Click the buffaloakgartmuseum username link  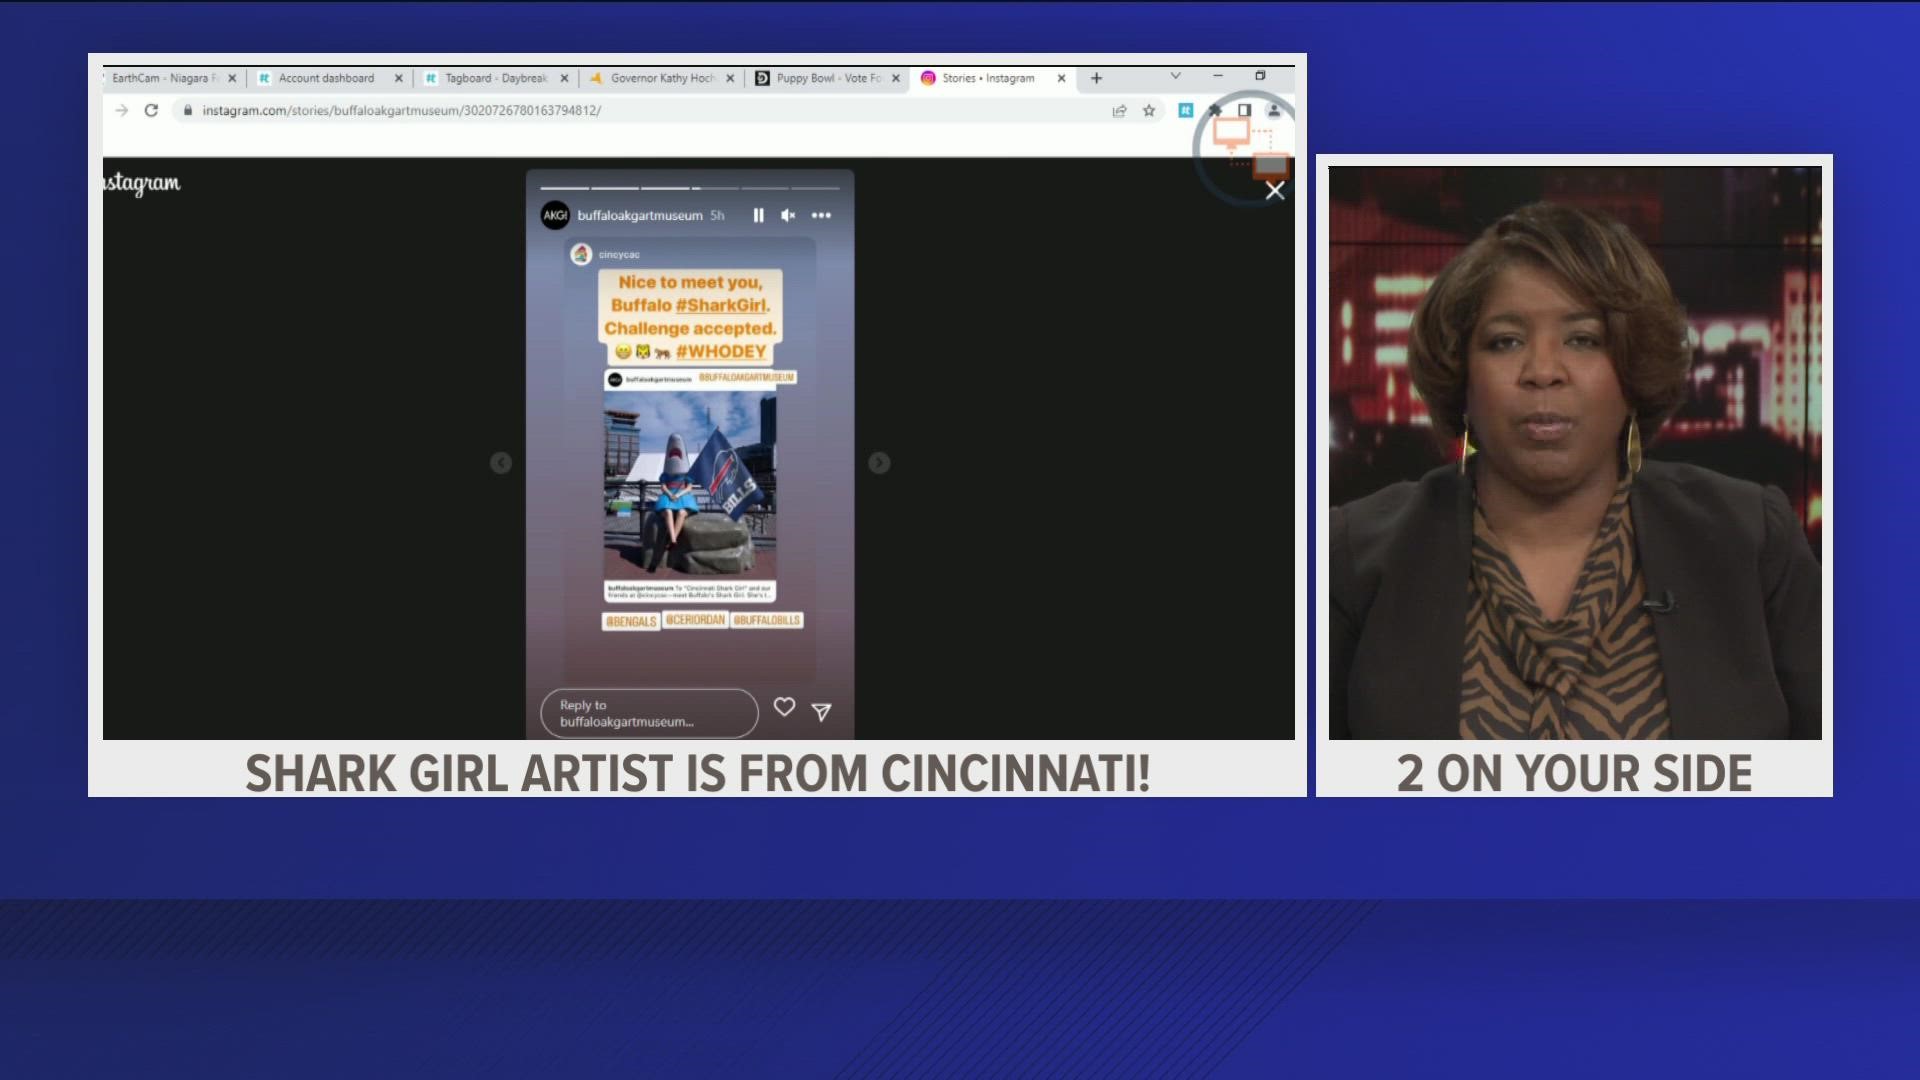click(x=639, y=215)
